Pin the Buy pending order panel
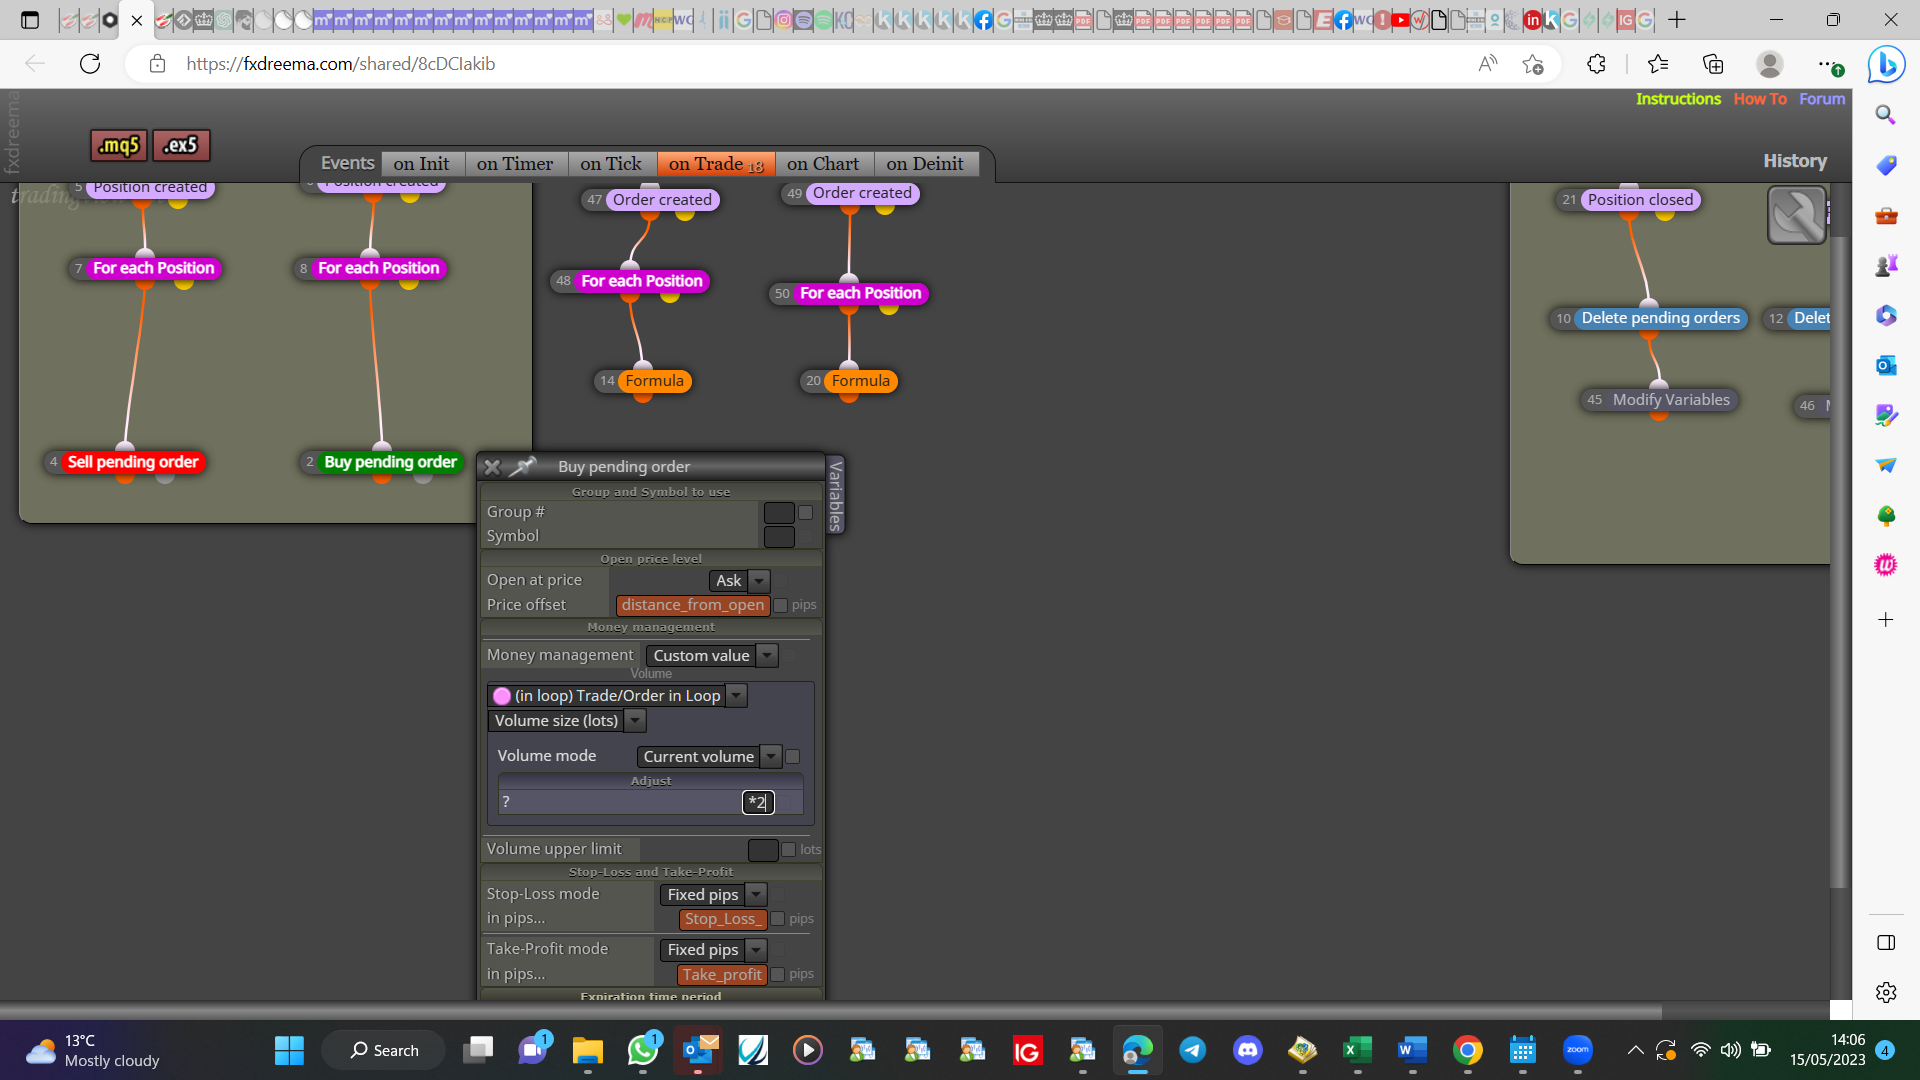 point(523,466)
